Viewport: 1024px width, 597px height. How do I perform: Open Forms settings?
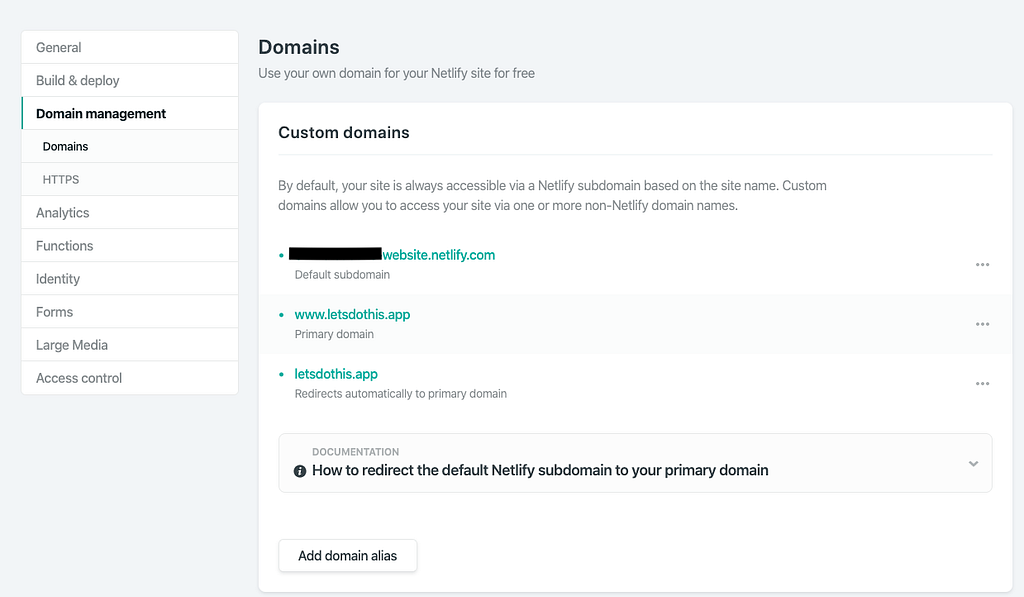(129, 312)
